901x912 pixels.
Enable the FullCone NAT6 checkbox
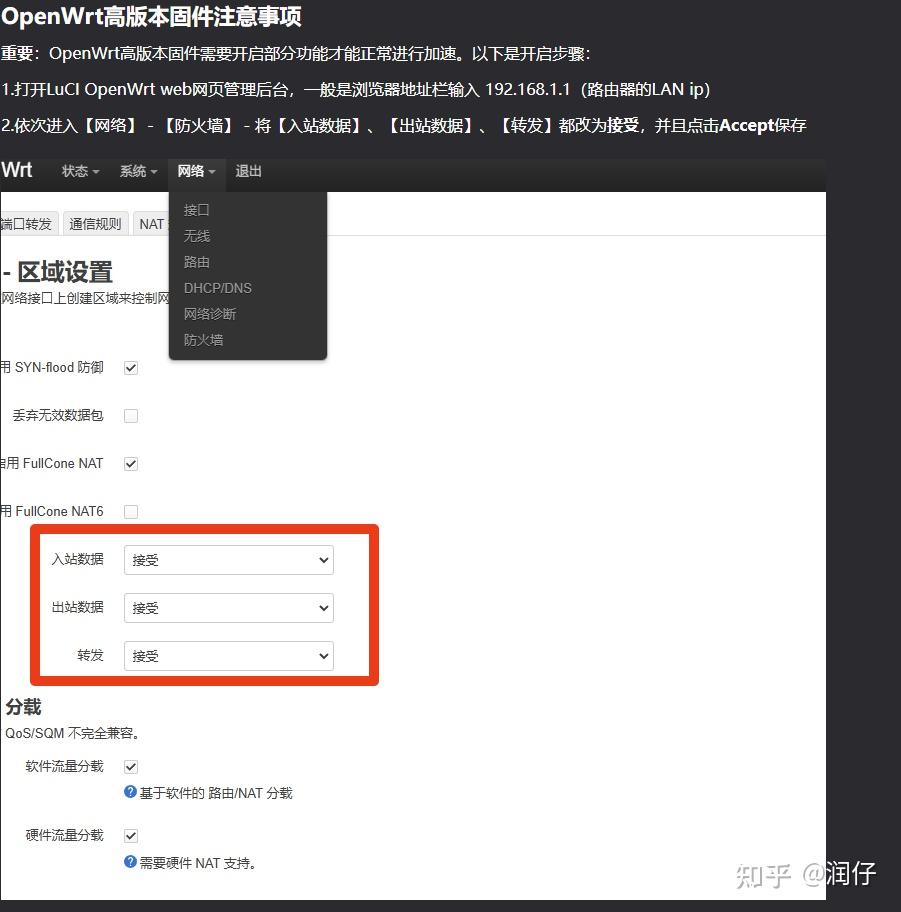130,511
